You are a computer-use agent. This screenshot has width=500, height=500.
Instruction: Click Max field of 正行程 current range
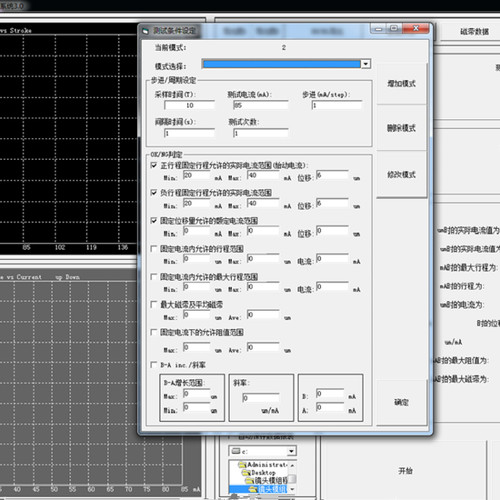pos(263,175)
